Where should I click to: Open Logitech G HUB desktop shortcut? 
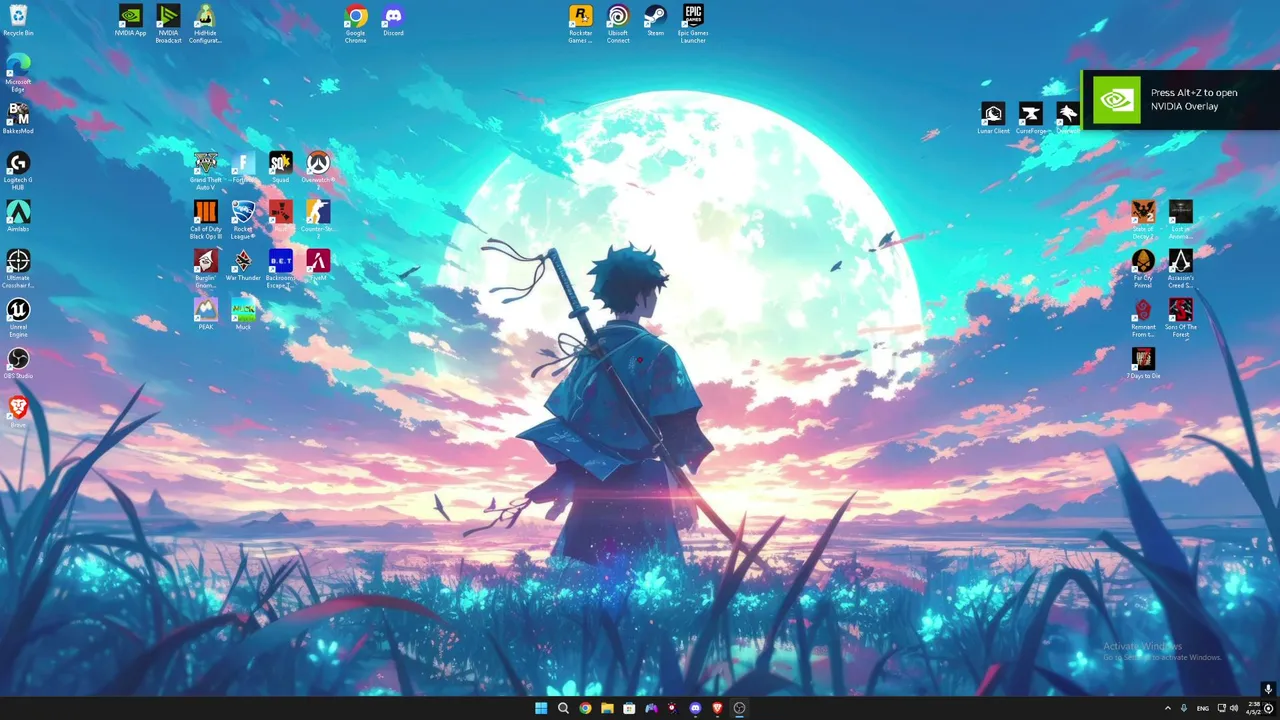(18, 169)
